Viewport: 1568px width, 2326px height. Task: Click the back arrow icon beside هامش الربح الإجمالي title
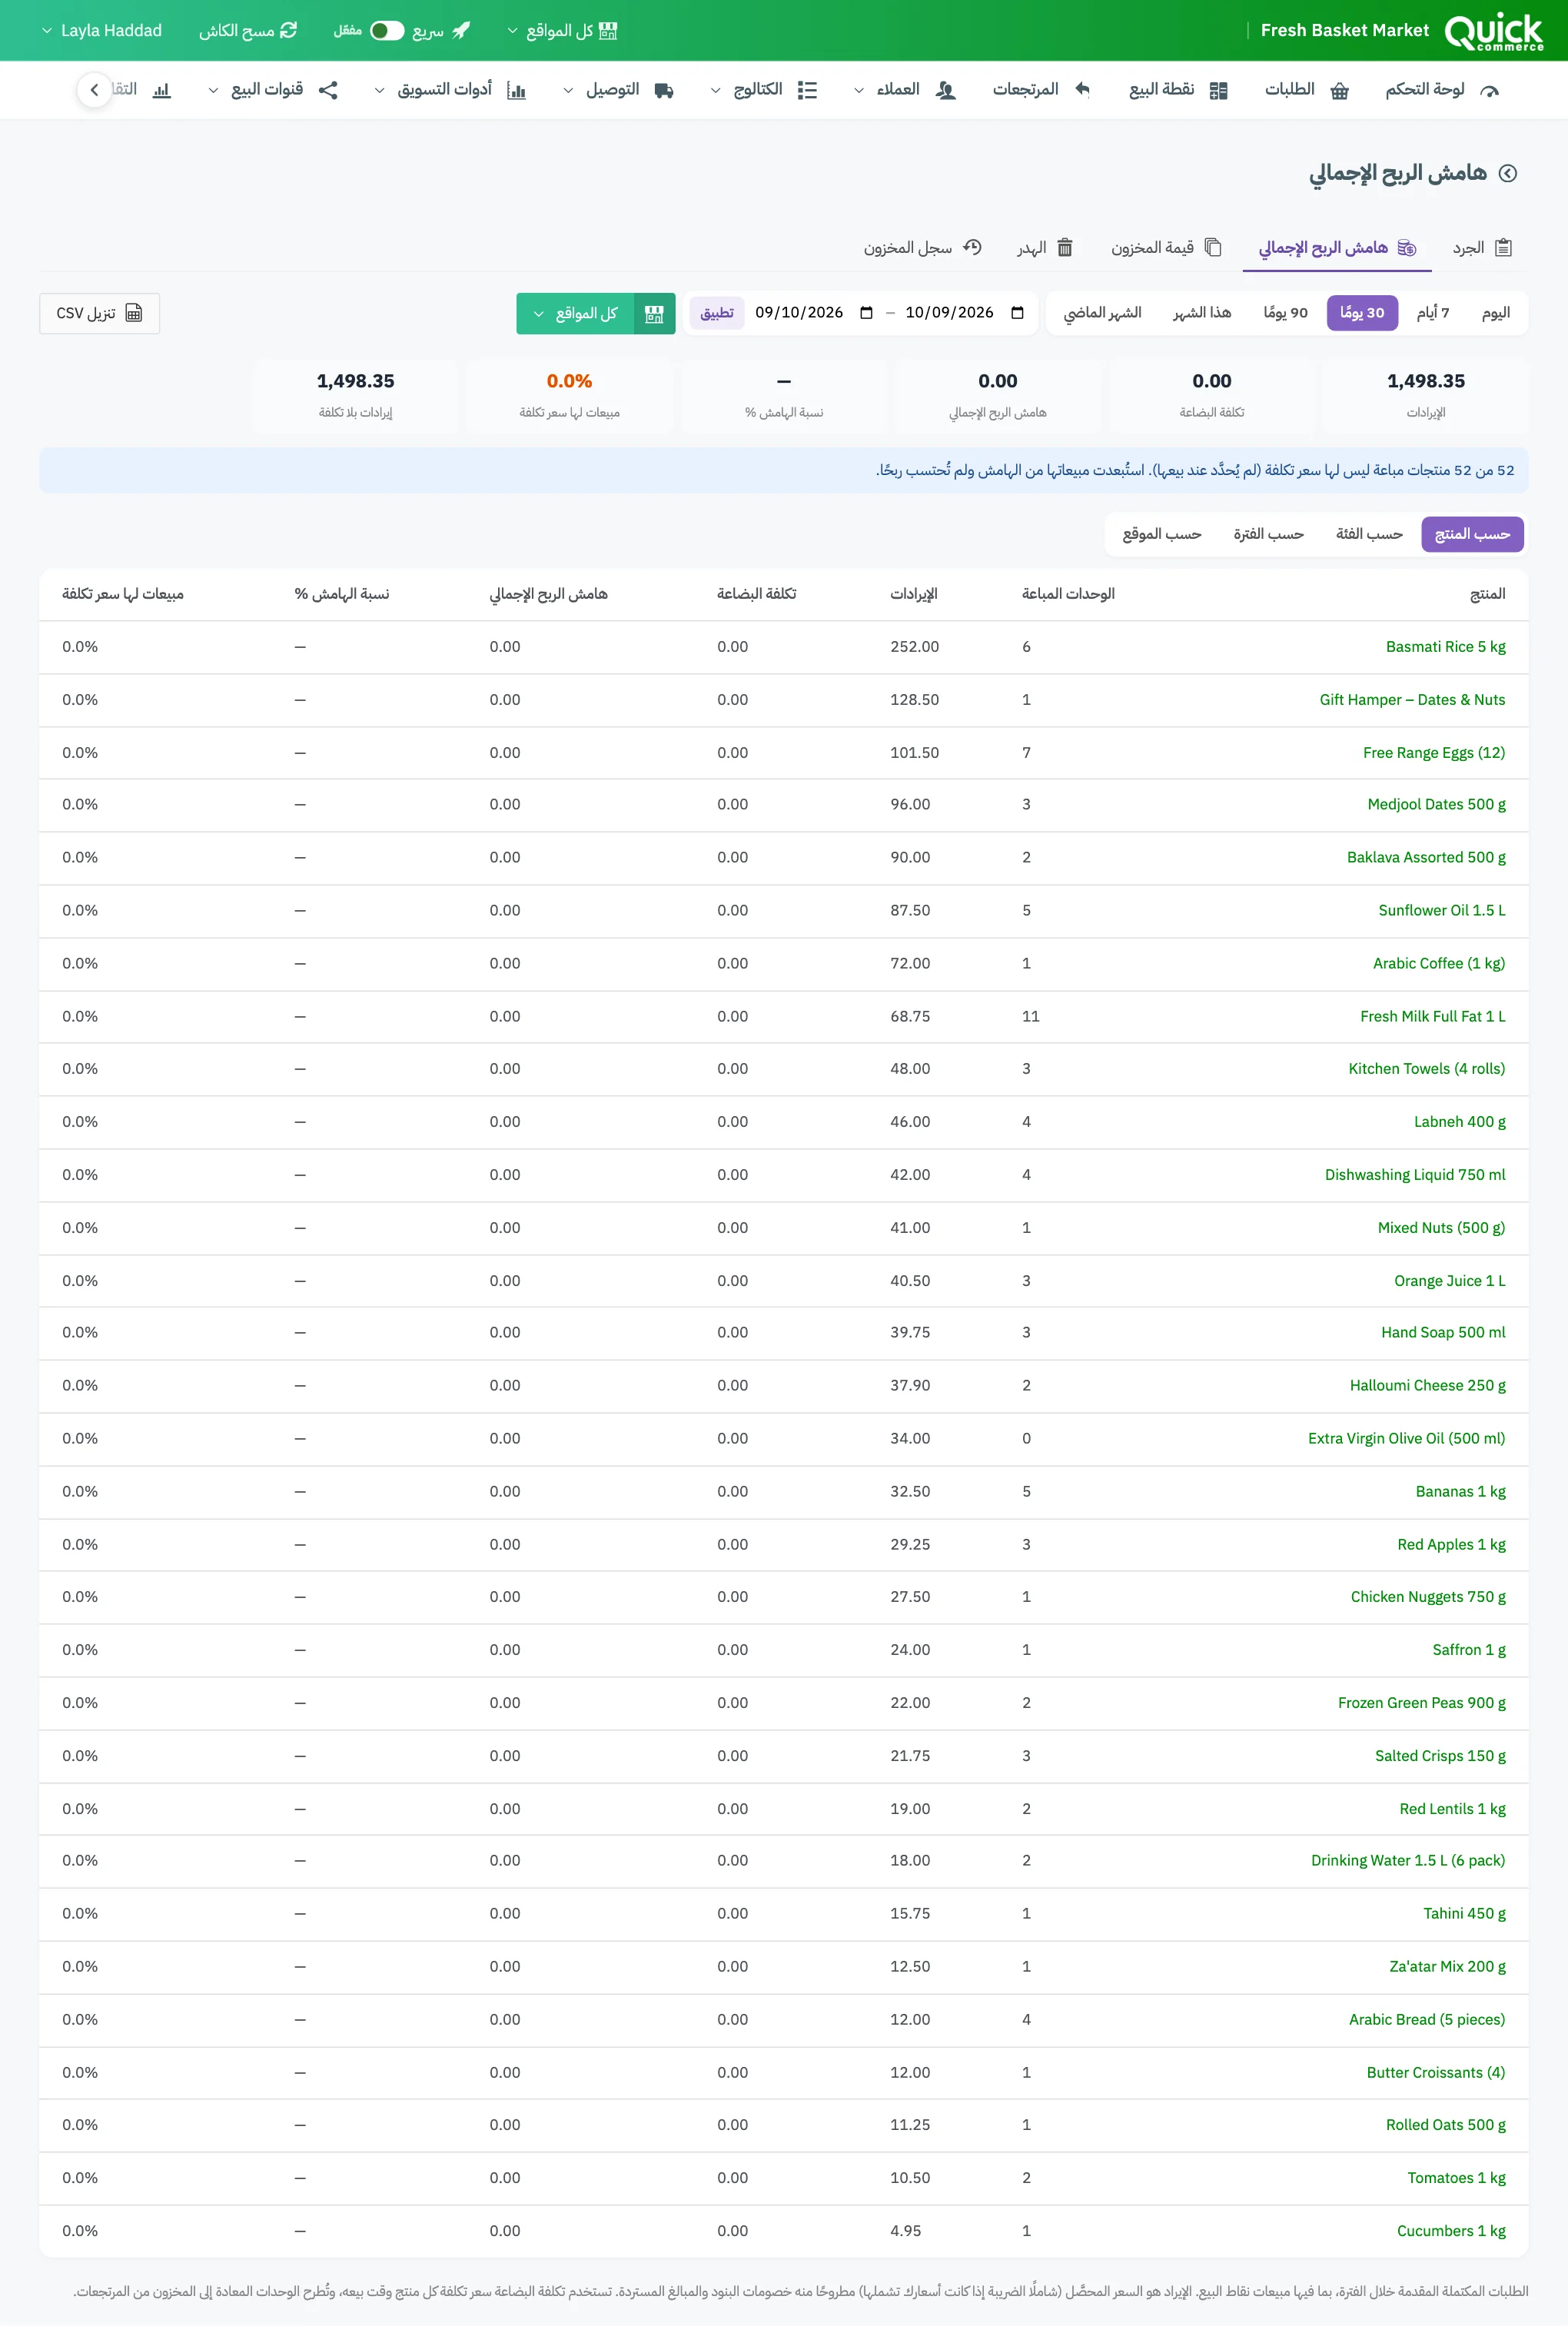click(1508, 173)
